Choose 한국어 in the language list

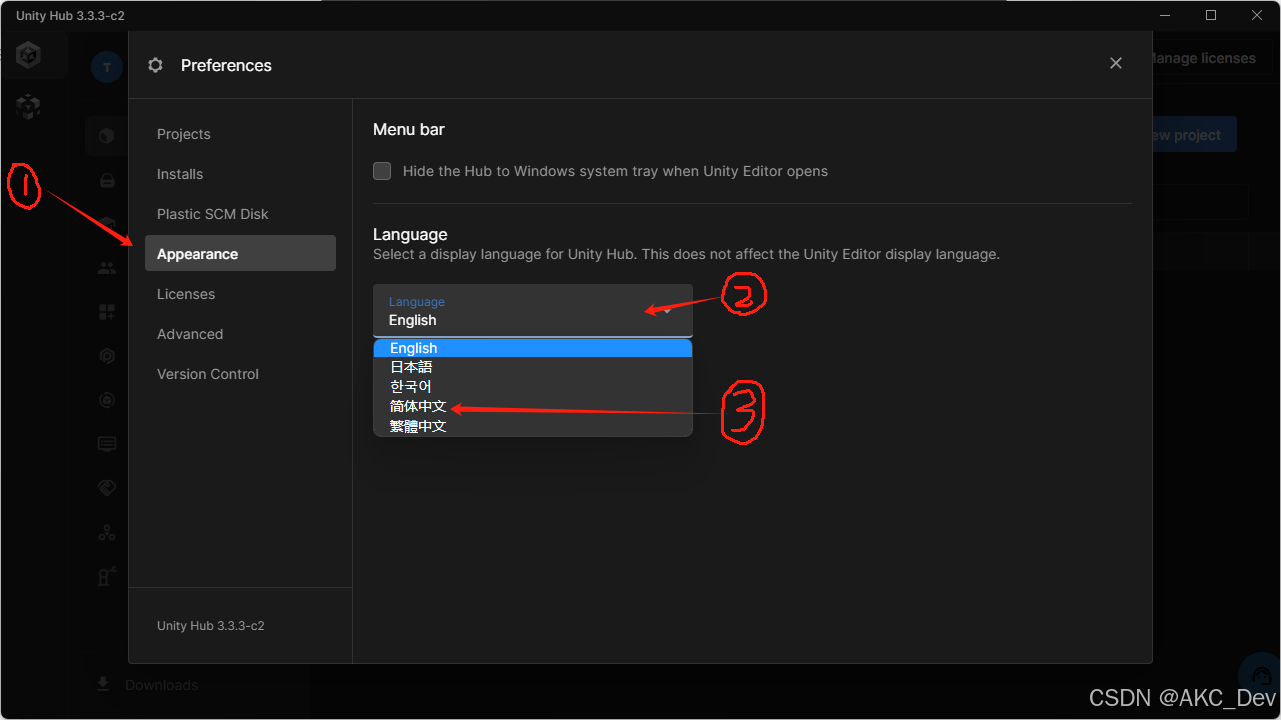pyautogui.click(x=533, y=386)
